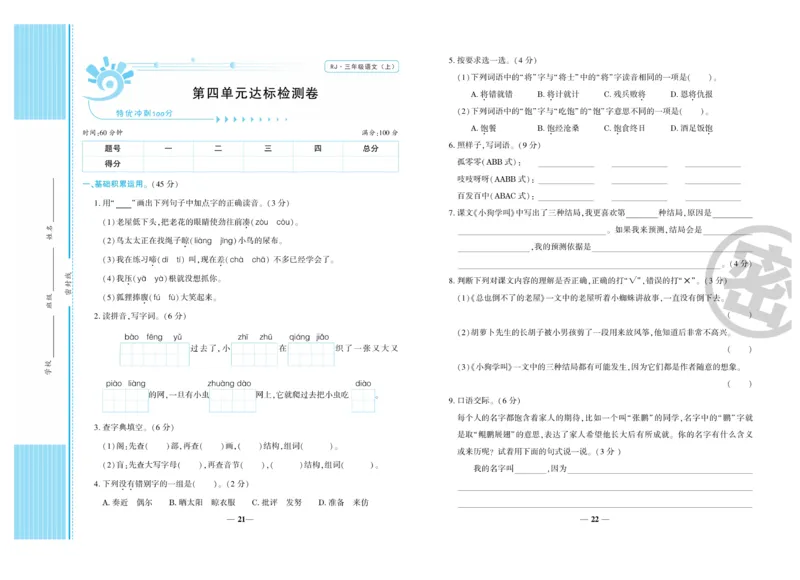Viewport: 800px width, 580px height.
Task: Select the 题号 row header
Action: pos(110,148)
